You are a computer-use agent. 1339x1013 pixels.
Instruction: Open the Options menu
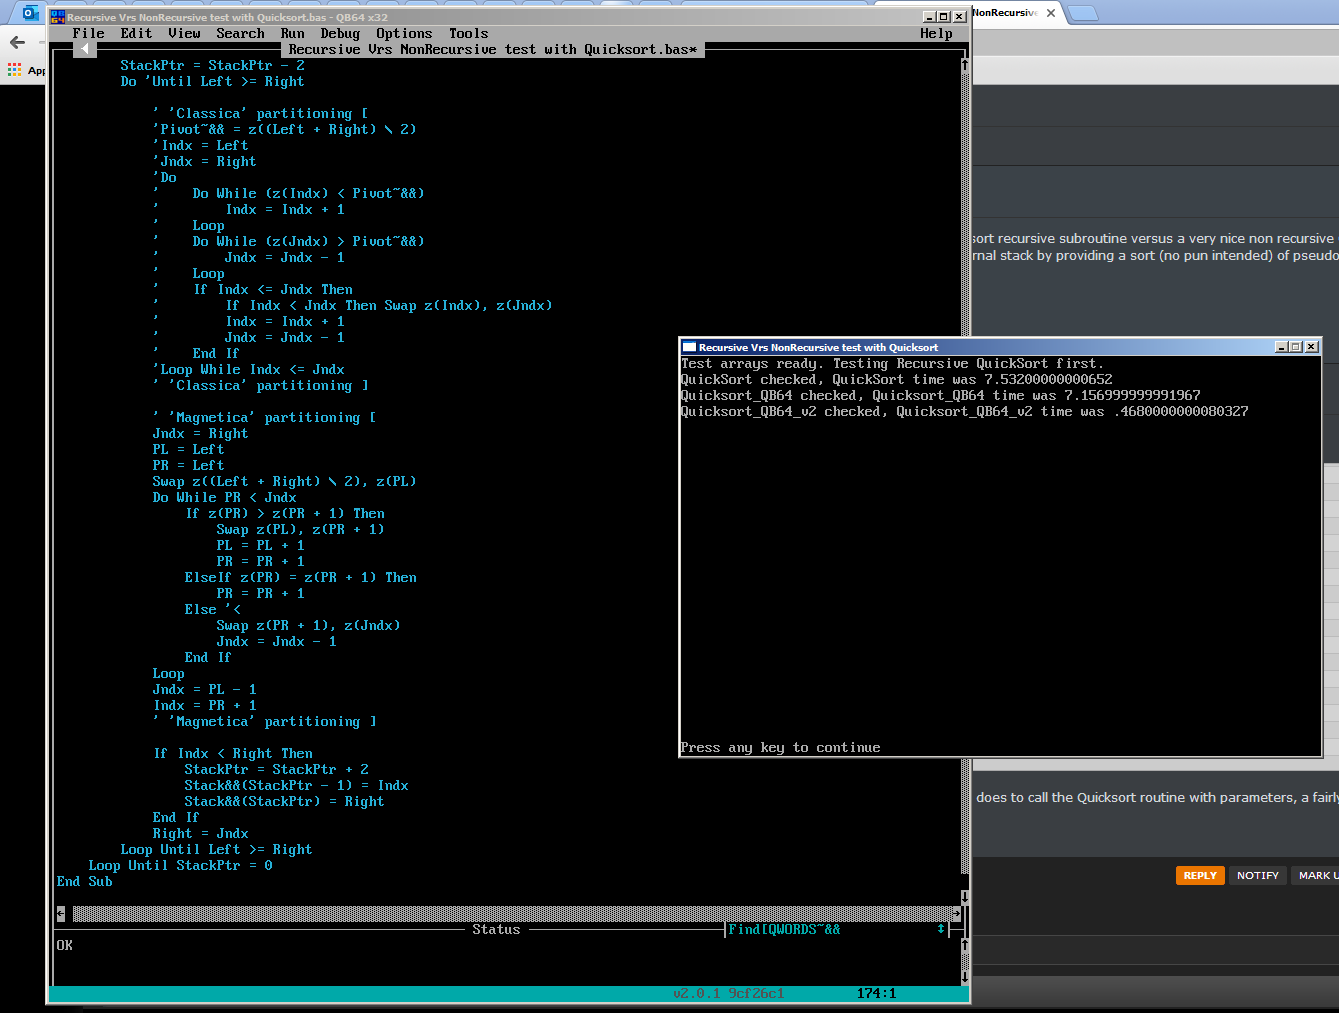click(404, 33)
